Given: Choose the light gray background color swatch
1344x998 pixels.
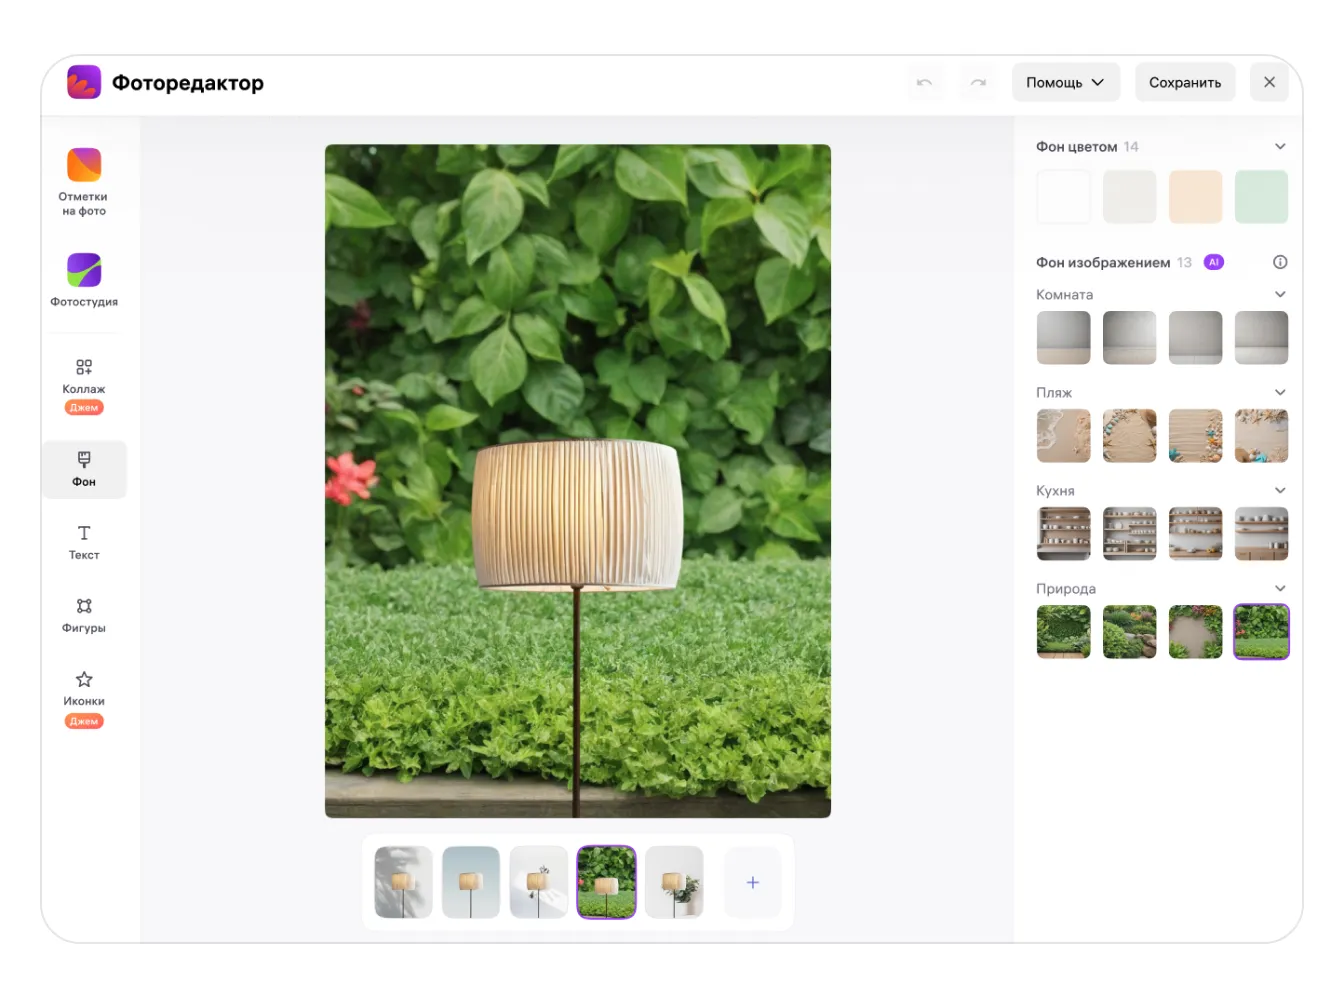Looking at the screenshot, I should click(x=1129, y=196).
